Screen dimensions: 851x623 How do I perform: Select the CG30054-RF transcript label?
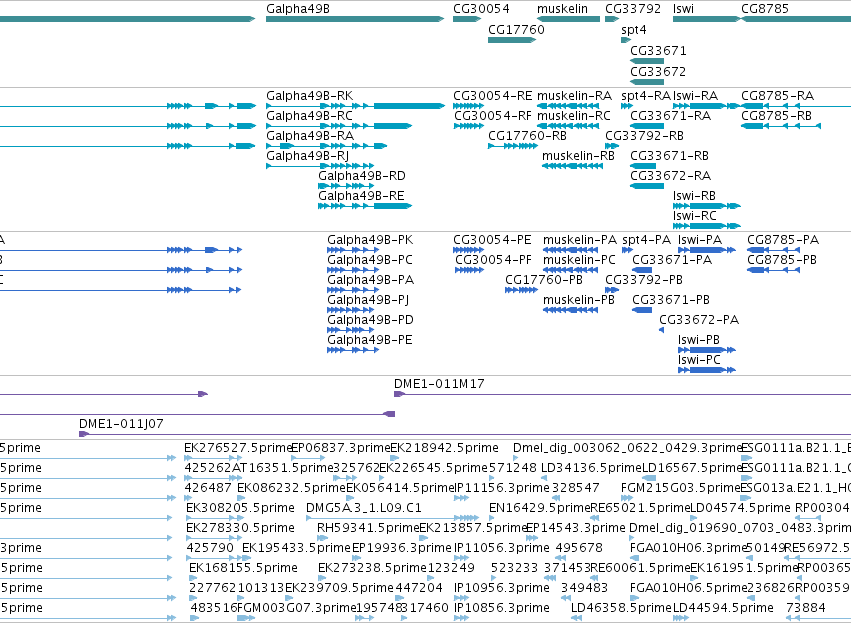(493, 116)
